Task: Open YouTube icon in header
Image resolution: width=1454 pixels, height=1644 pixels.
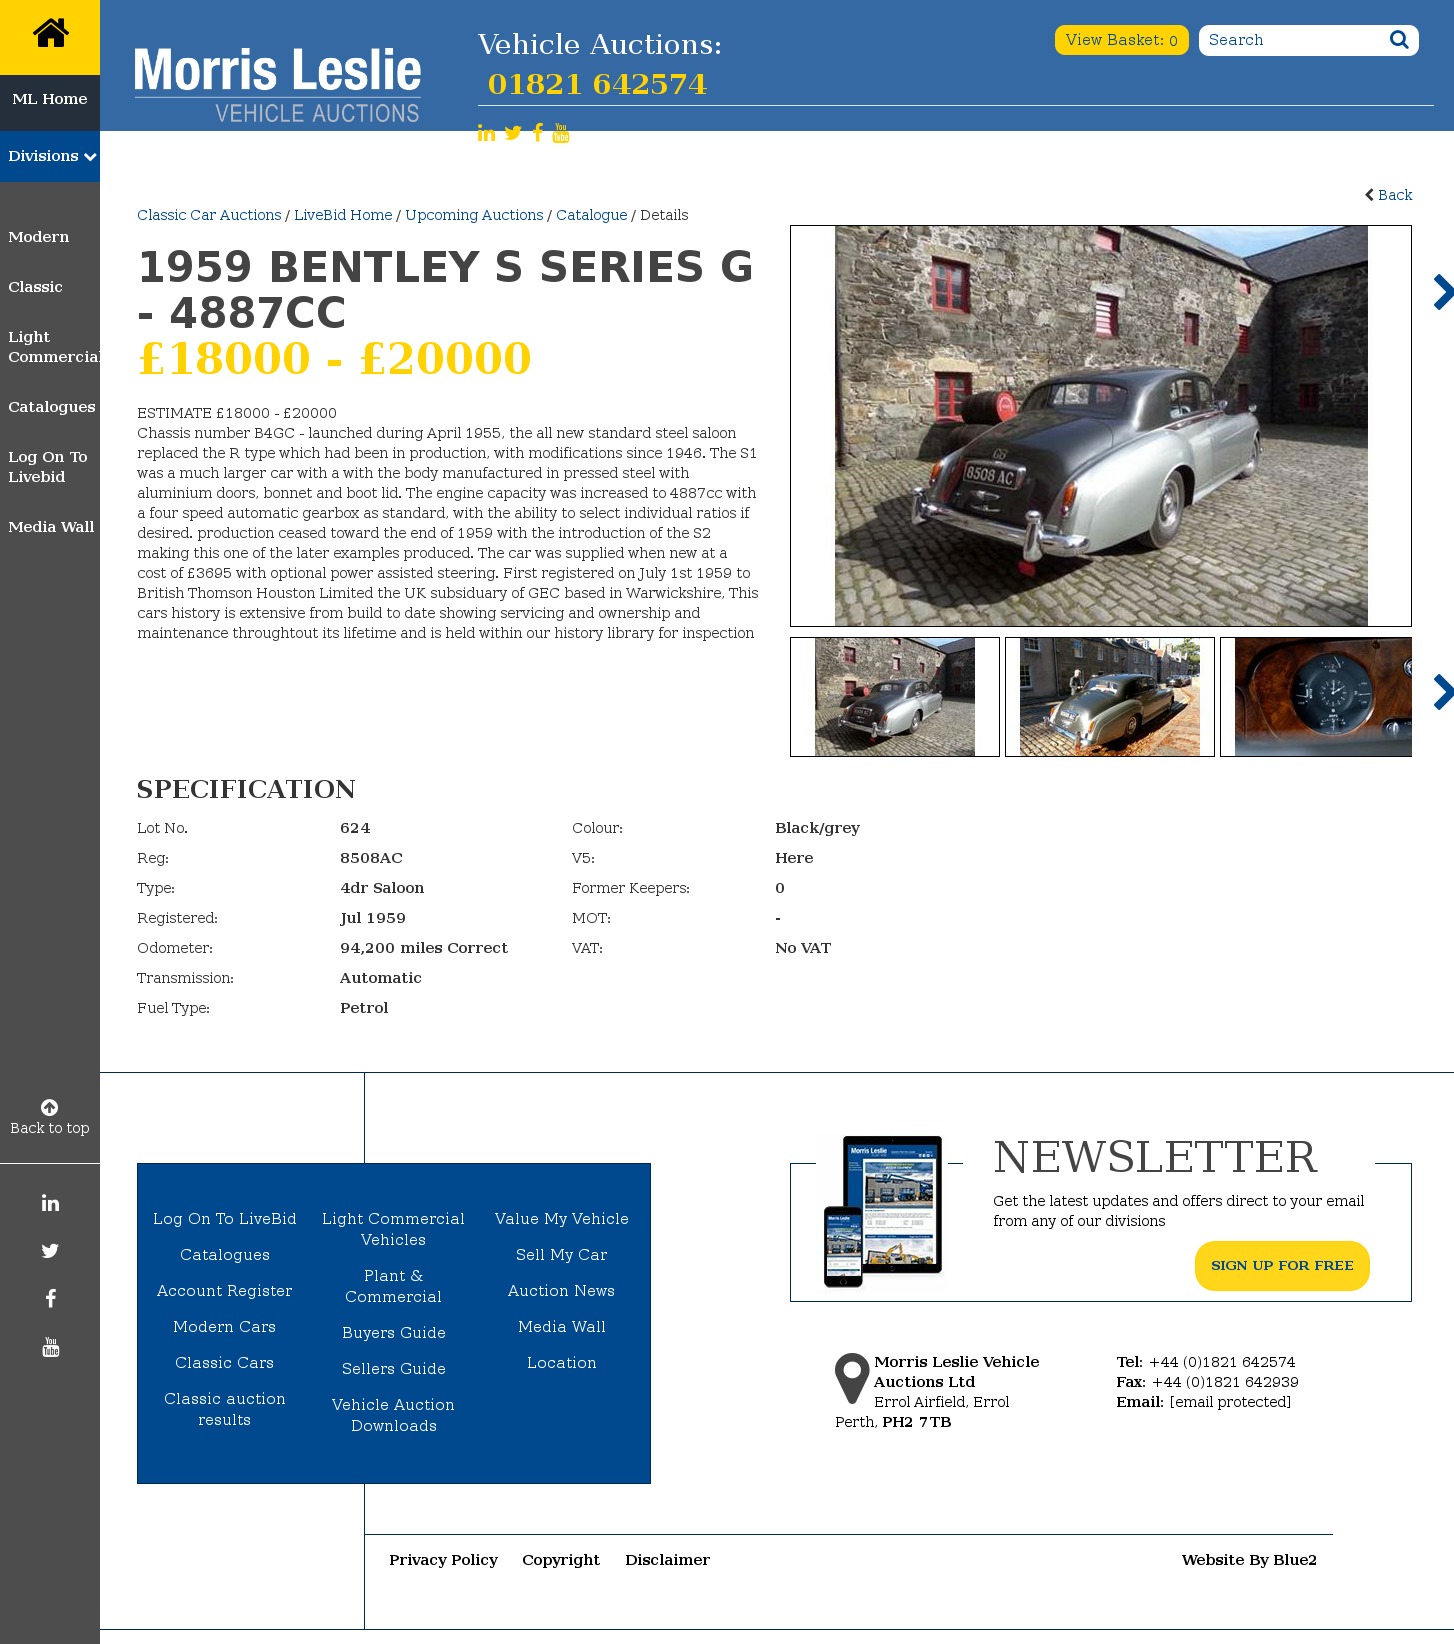Action: [x=561, y=133]
